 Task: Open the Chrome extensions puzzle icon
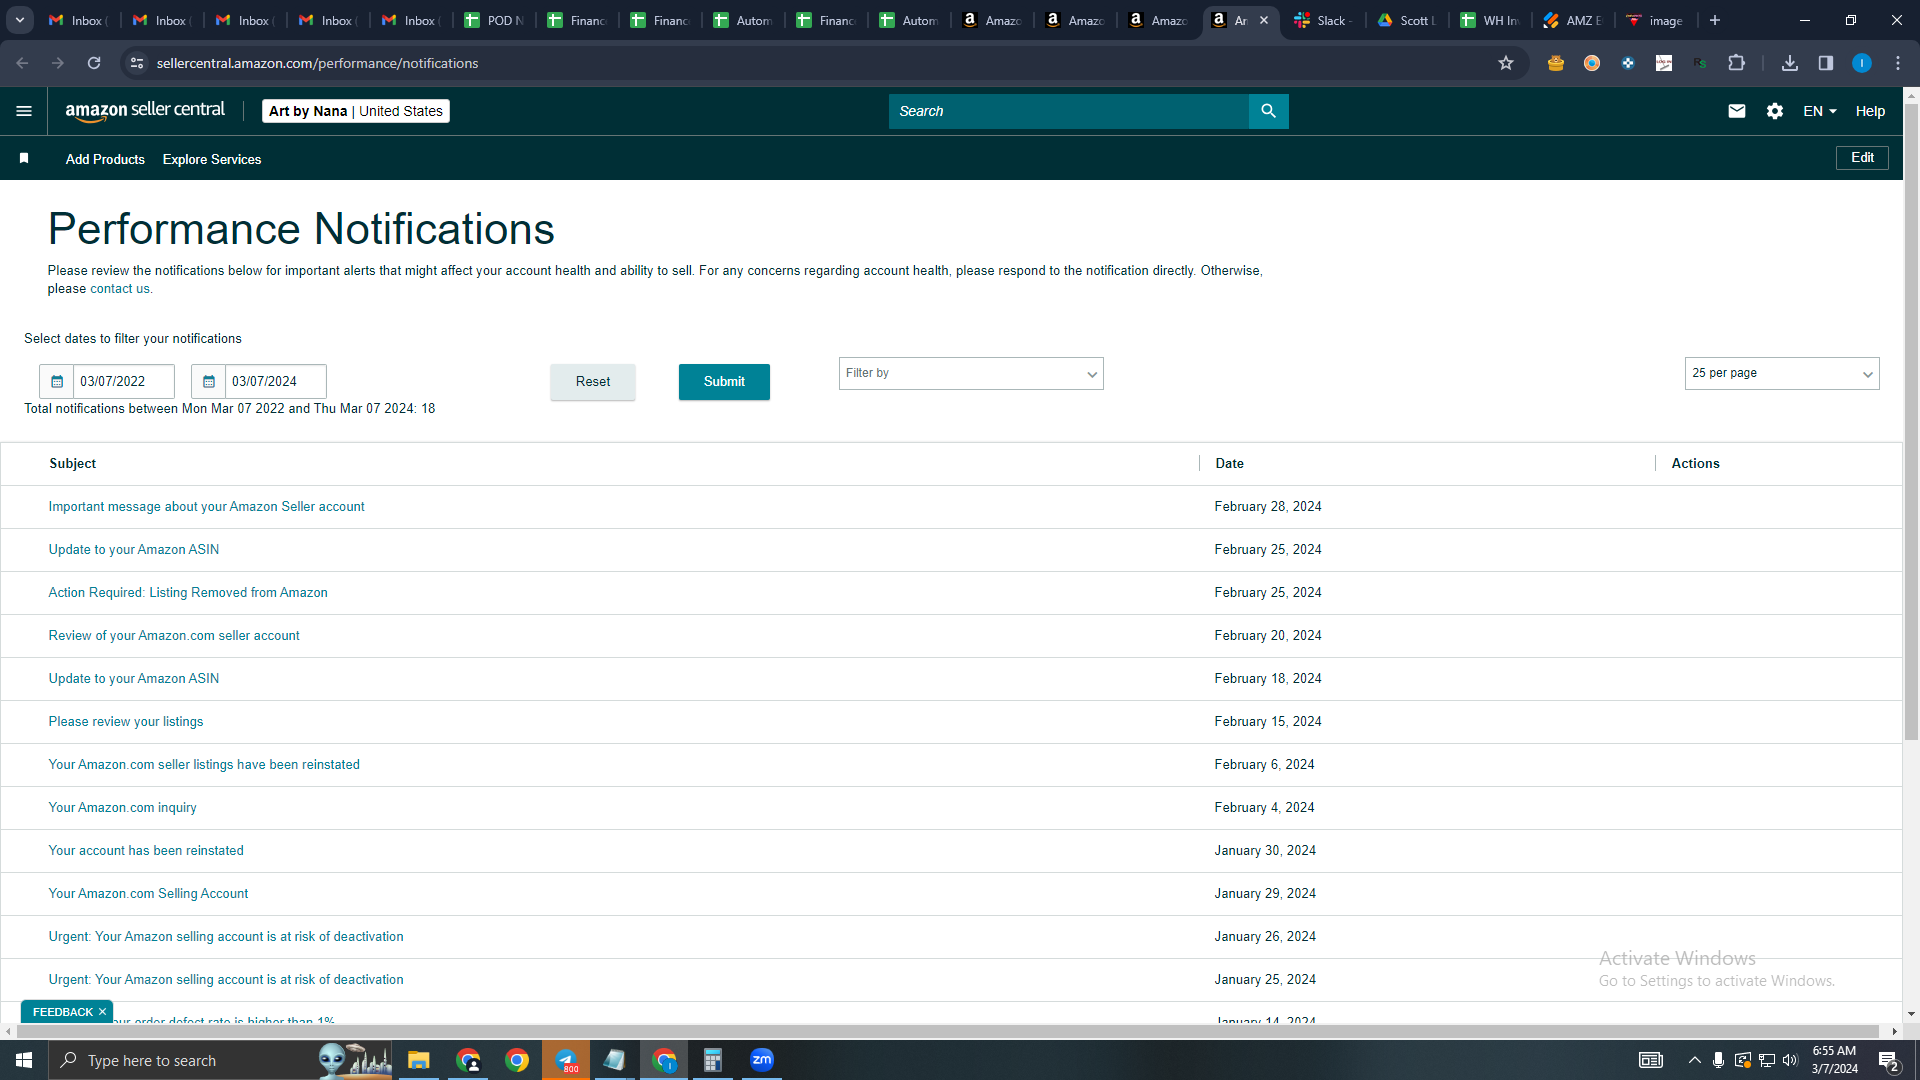click(x=1737, y=63)
